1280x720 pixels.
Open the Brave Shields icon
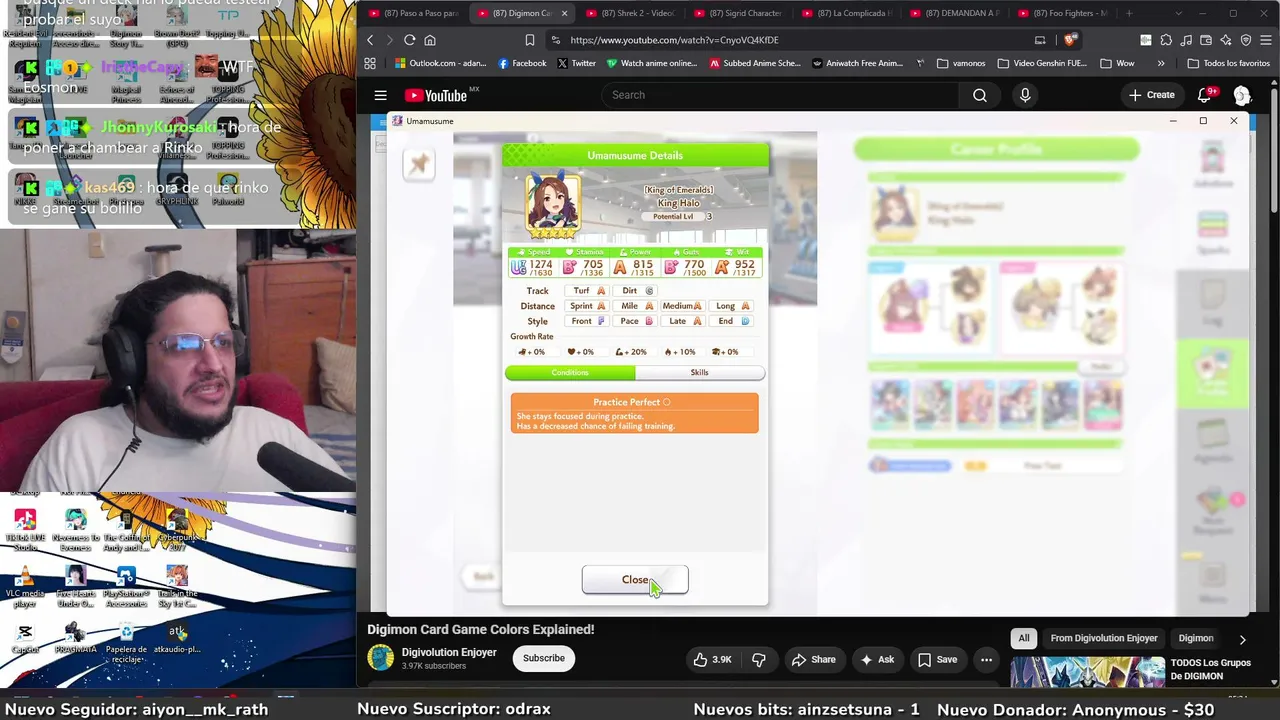[x=1071, y=40]
